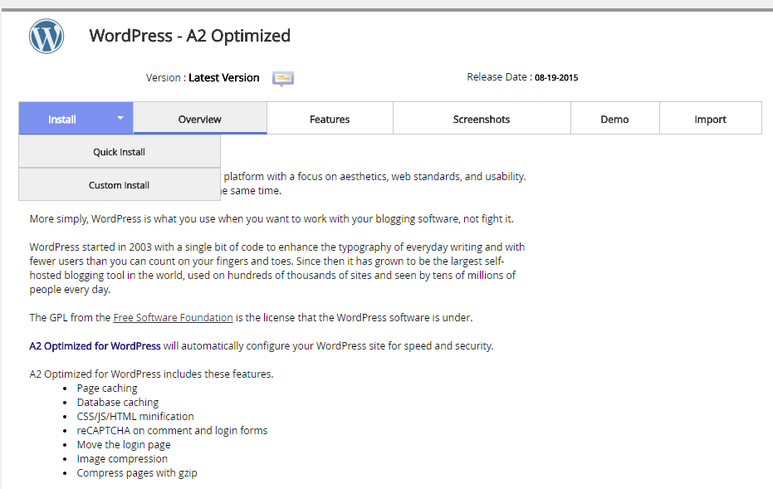Image resolution: width=773 pixels, height=489 pixels.
Task: Go to the Demo tab
Action: (614, 119)
